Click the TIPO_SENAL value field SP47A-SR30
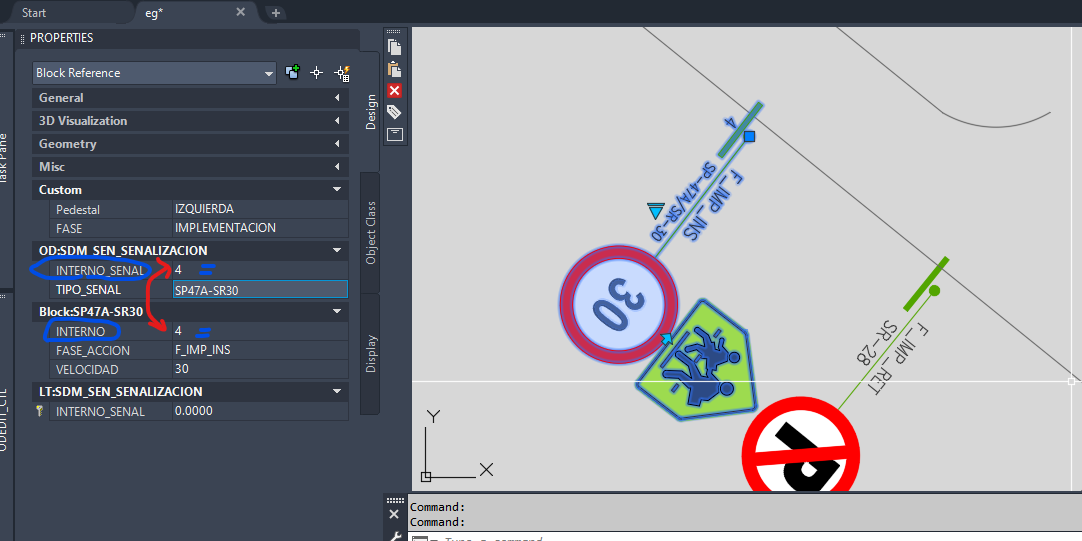This screenshot has height=541, width=1082. click(259, 290)
